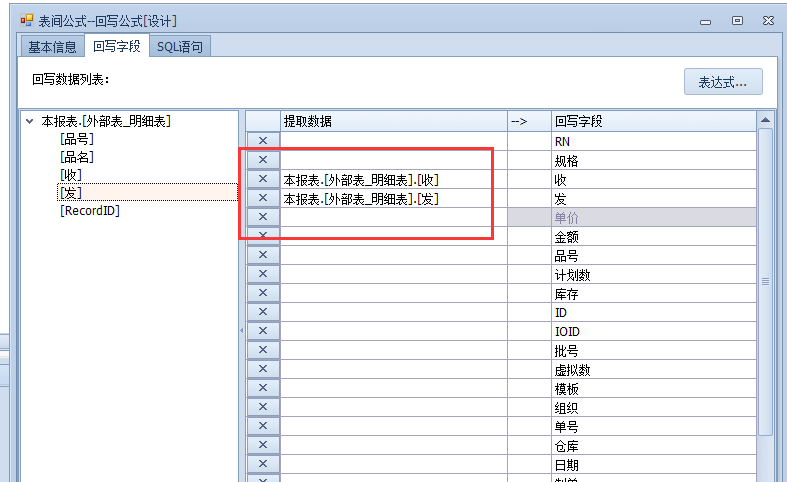
Task: Click the 提取数据 cell of the 单价 row
Action: (x=393, y=217)
